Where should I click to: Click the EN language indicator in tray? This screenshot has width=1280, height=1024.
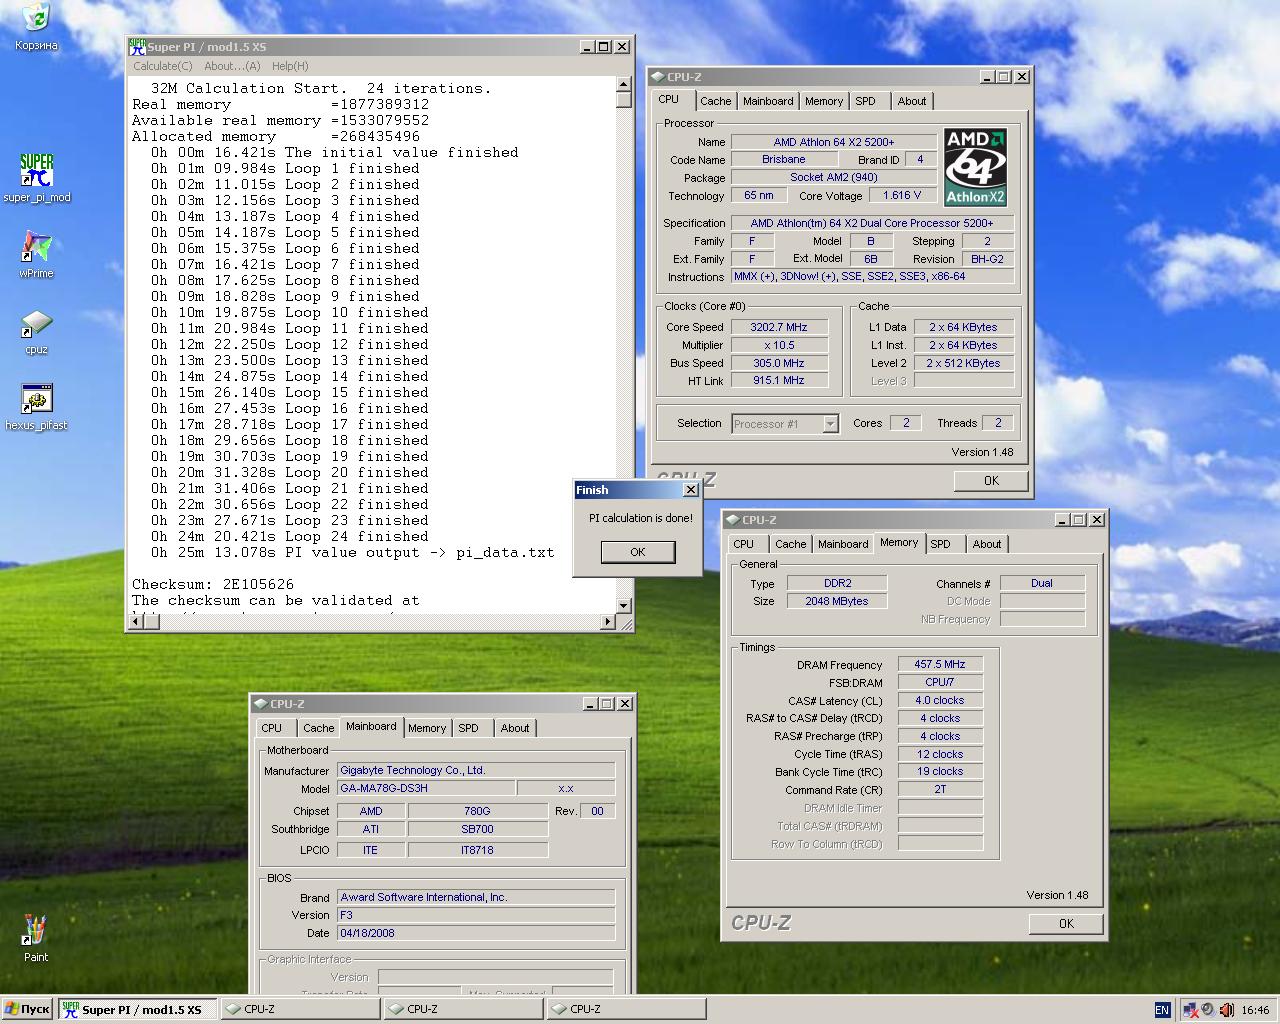tap(1162, 1010)
